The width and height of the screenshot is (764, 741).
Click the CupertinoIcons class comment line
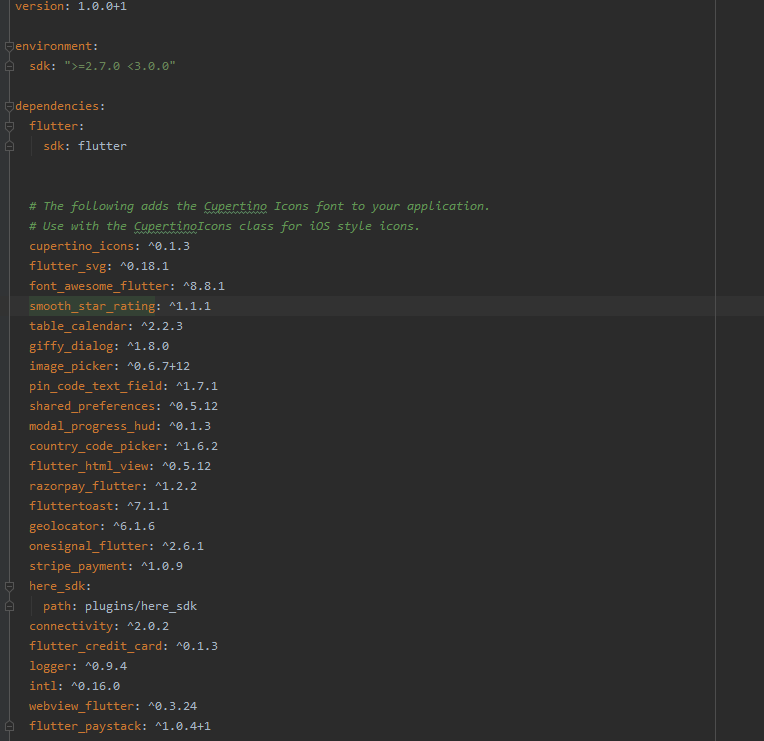coord(224,227)
